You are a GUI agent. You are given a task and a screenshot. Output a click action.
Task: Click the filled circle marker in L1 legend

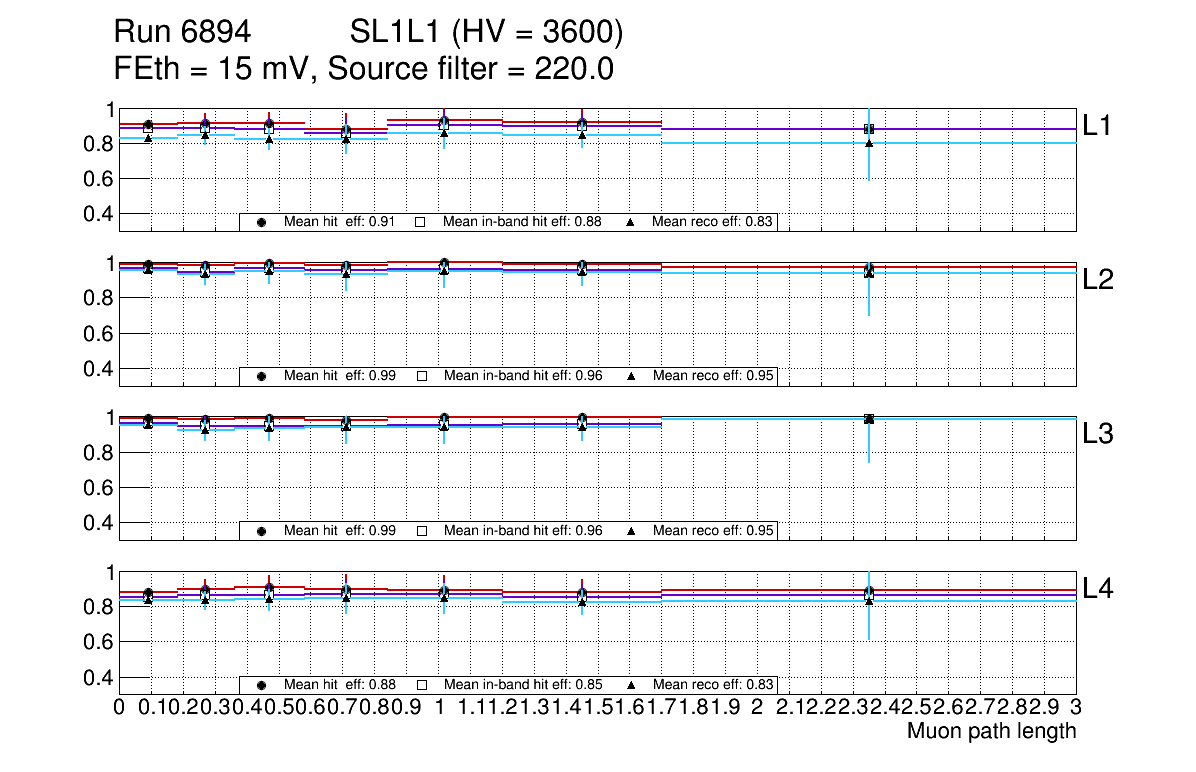coord(261,222)
